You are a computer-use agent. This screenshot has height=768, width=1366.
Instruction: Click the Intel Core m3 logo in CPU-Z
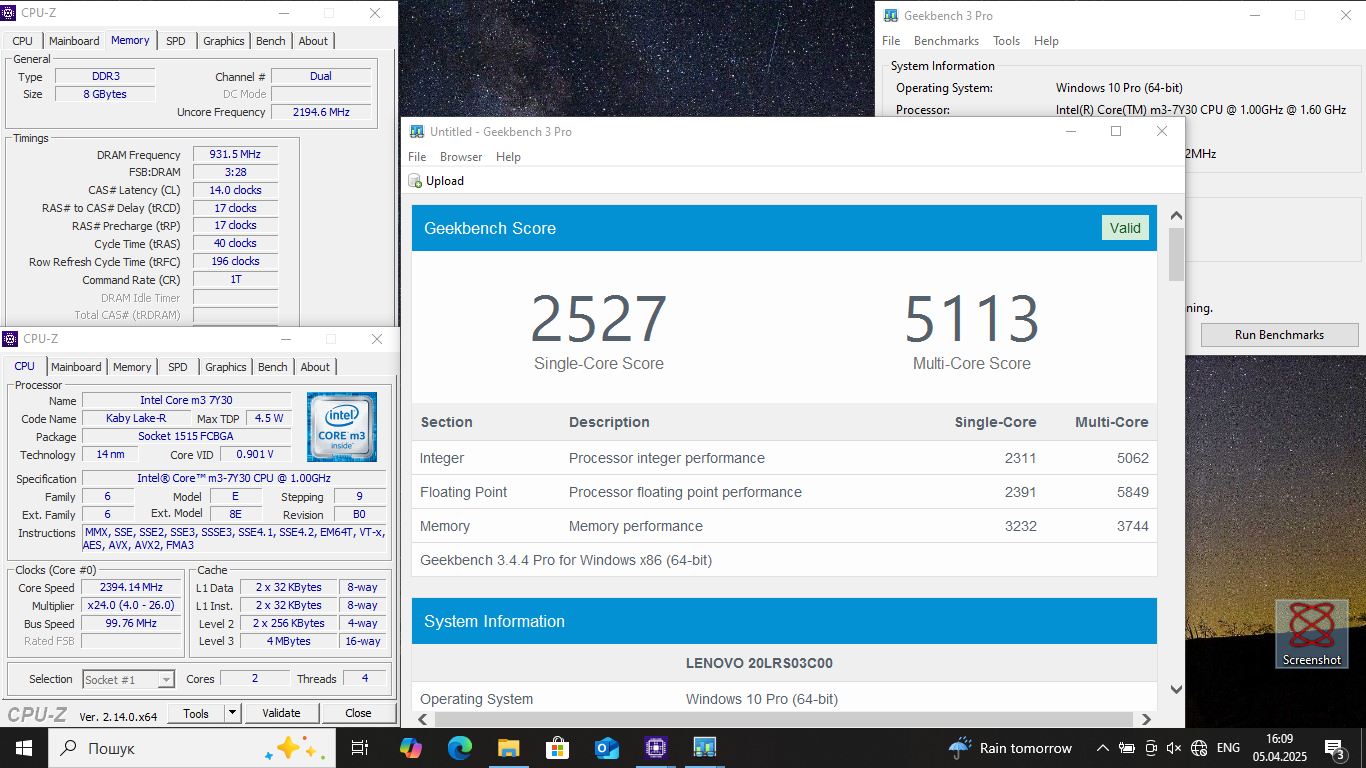pos(342,427)
